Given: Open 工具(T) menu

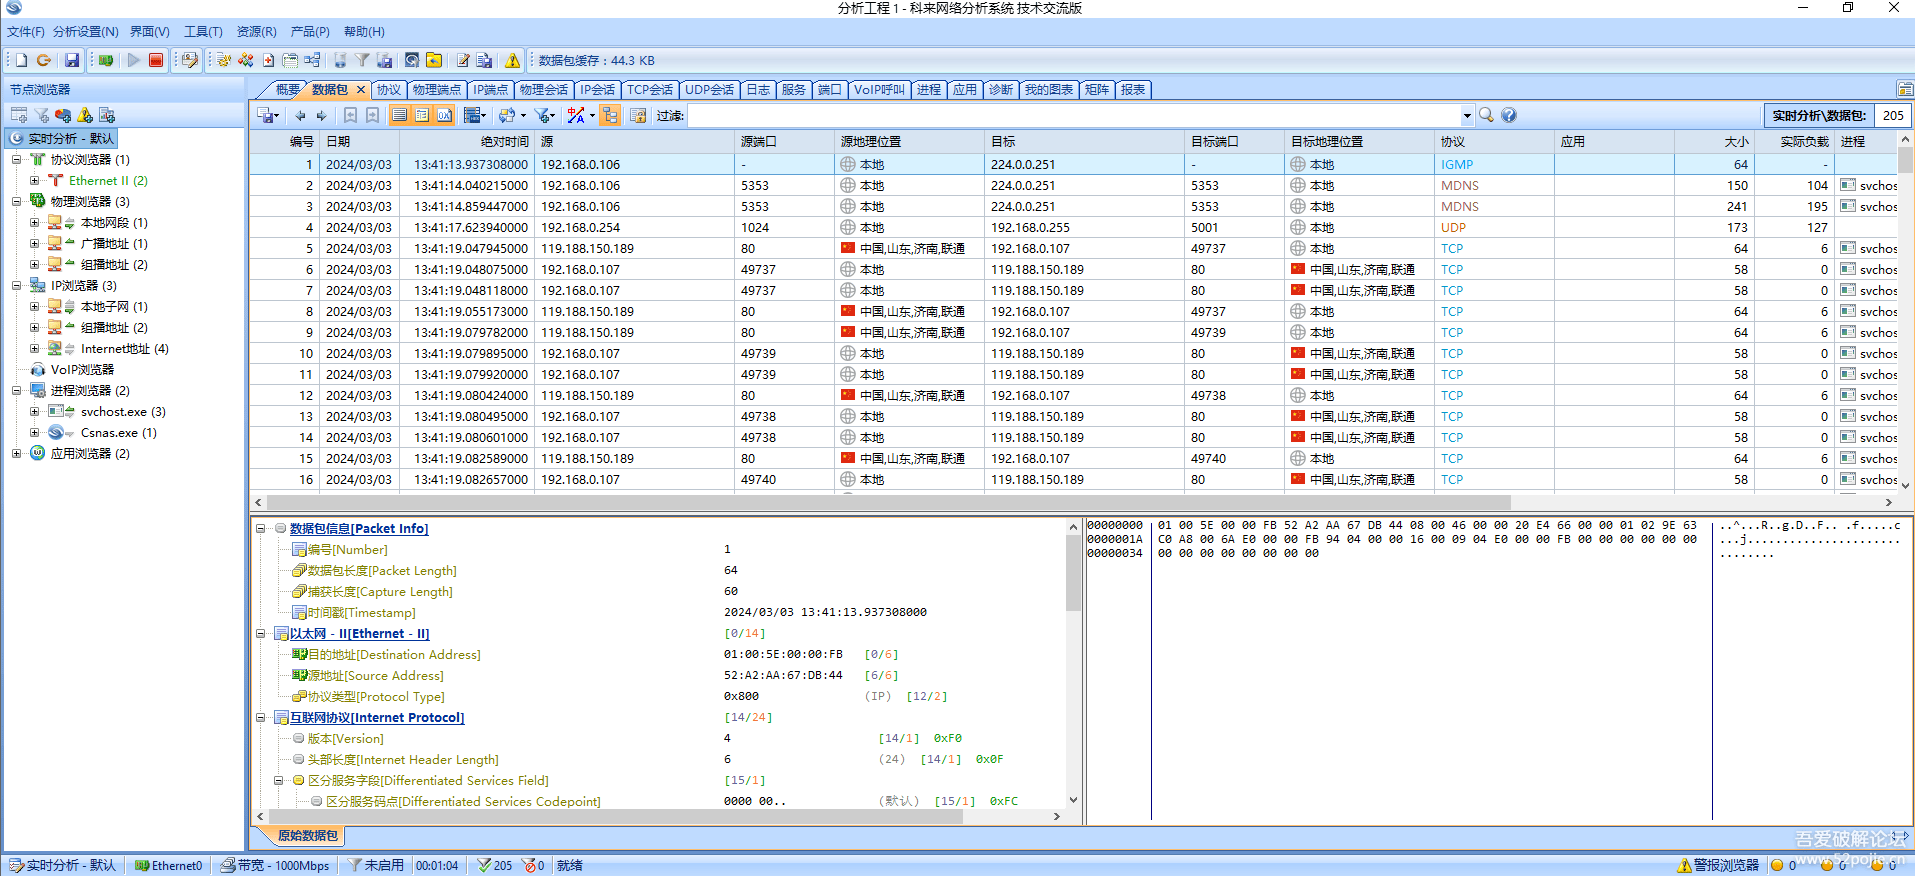Looking at the screenshot, I should [203, 32].
